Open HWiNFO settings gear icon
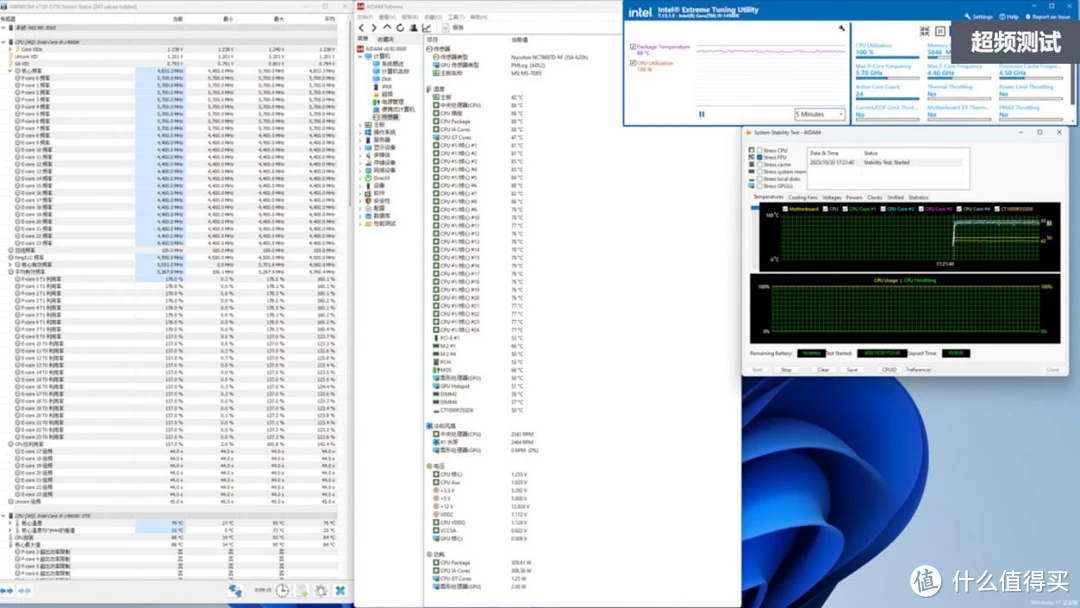This screenshot has width=1080, height=608. click(321, 590)
